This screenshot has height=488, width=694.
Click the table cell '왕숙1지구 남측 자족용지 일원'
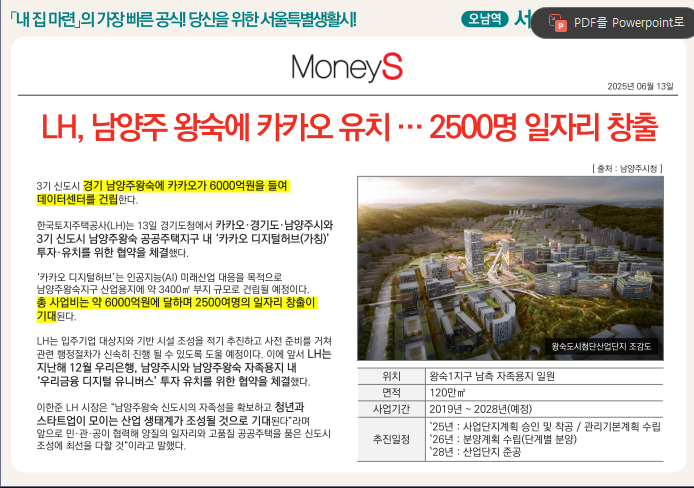click(492, 376)
